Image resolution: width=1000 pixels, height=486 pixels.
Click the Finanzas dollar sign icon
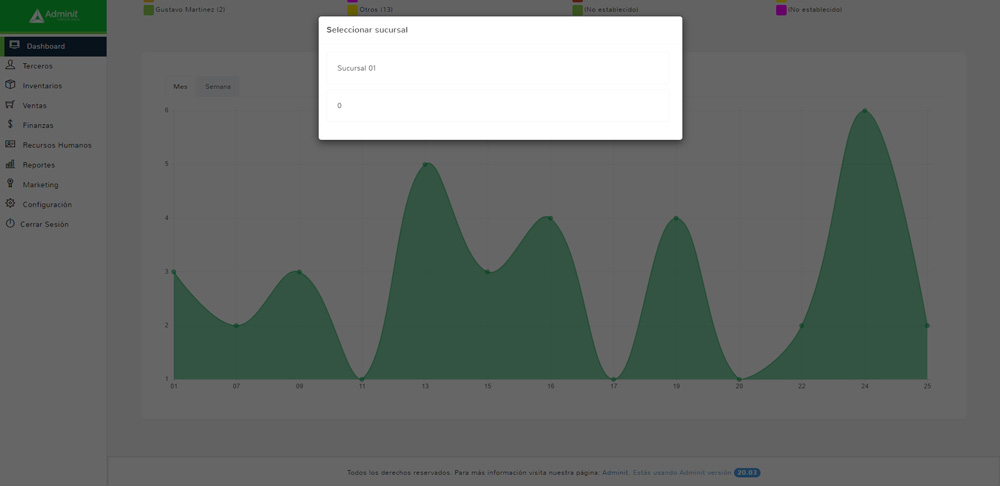[x=10, y=125]
